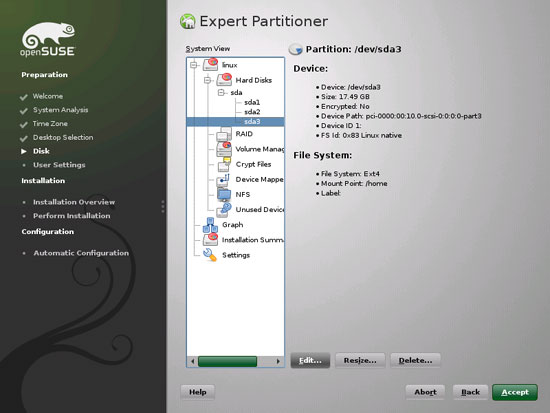Click the Perform Installation step

(x=72, y=215)
